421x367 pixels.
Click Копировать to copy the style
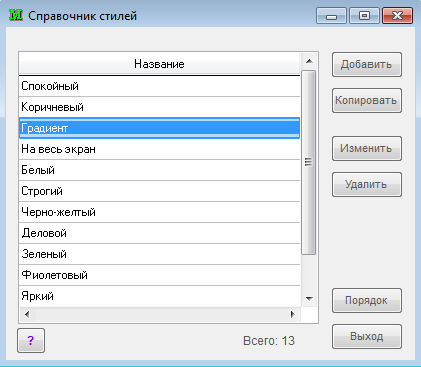click(x=367, y=100)
